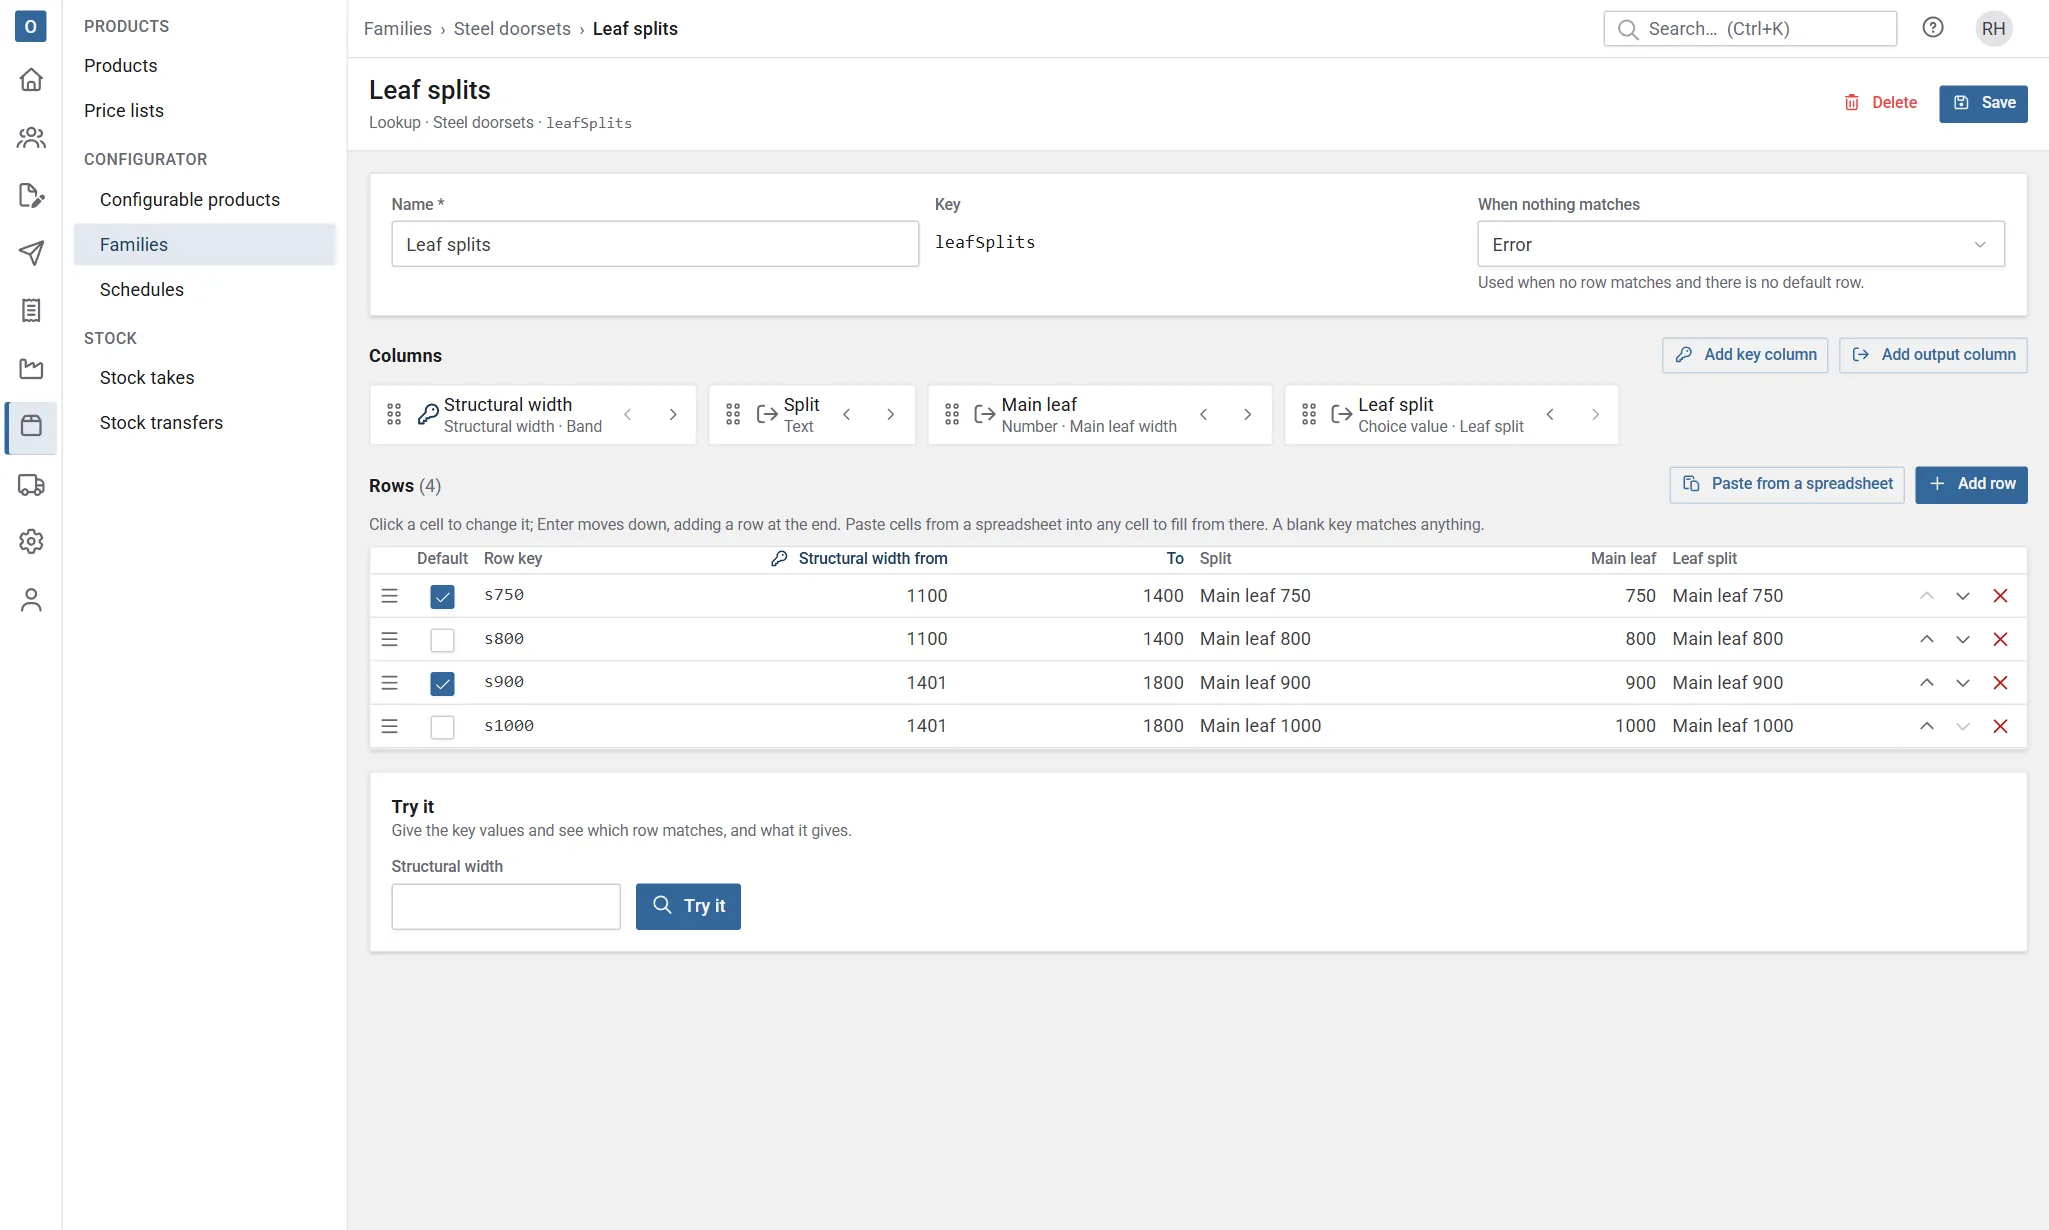Move Main leaf column left with arrow
The width and height of the screenshot is (2049, 1230).
(1203, 414)
